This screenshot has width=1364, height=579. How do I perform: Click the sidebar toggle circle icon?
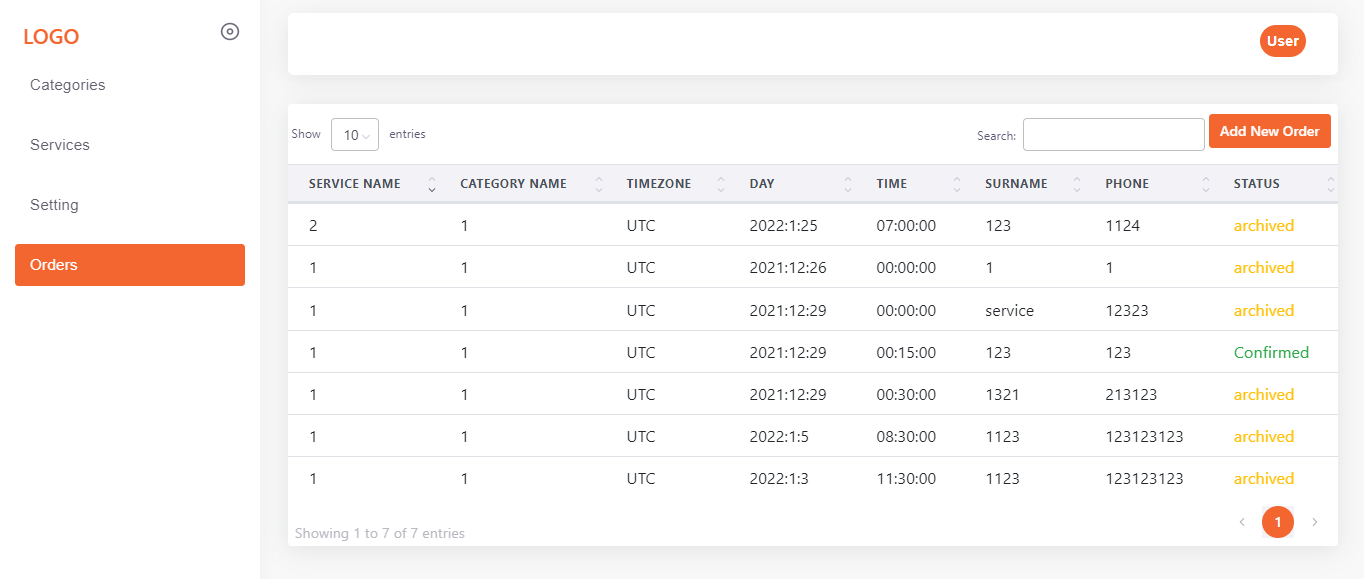(x=230, y=32)
